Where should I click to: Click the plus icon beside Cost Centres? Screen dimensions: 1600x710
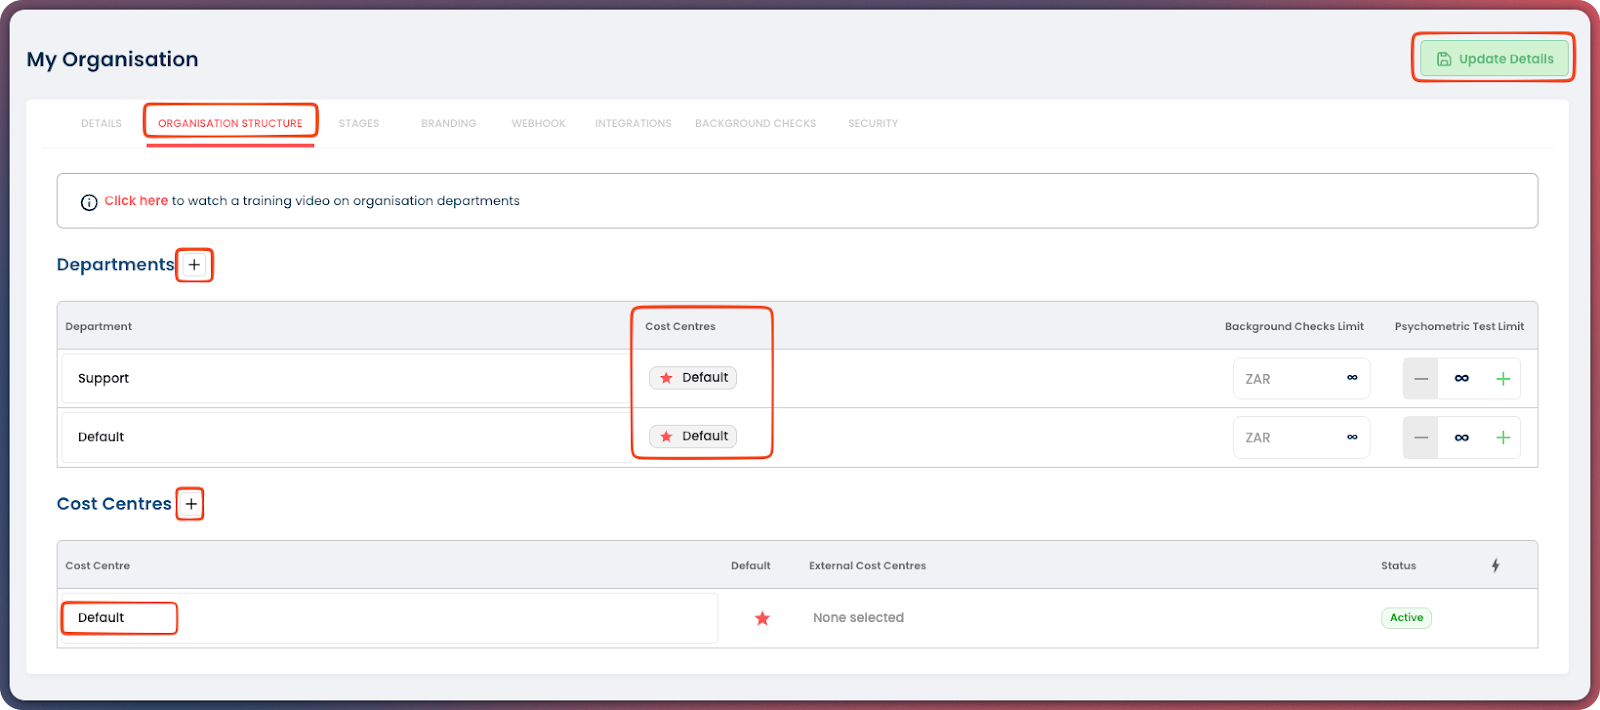click(x=191, y=504)
